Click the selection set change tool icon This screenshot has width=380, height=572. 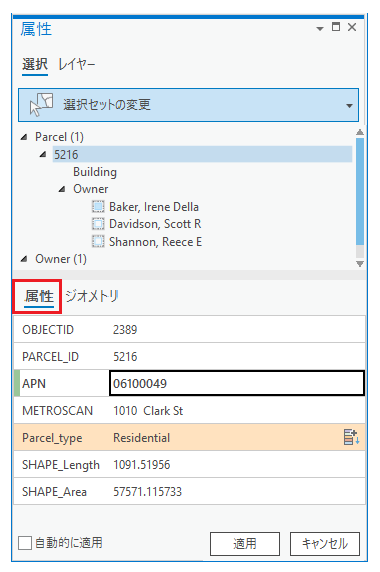[41, 105]
